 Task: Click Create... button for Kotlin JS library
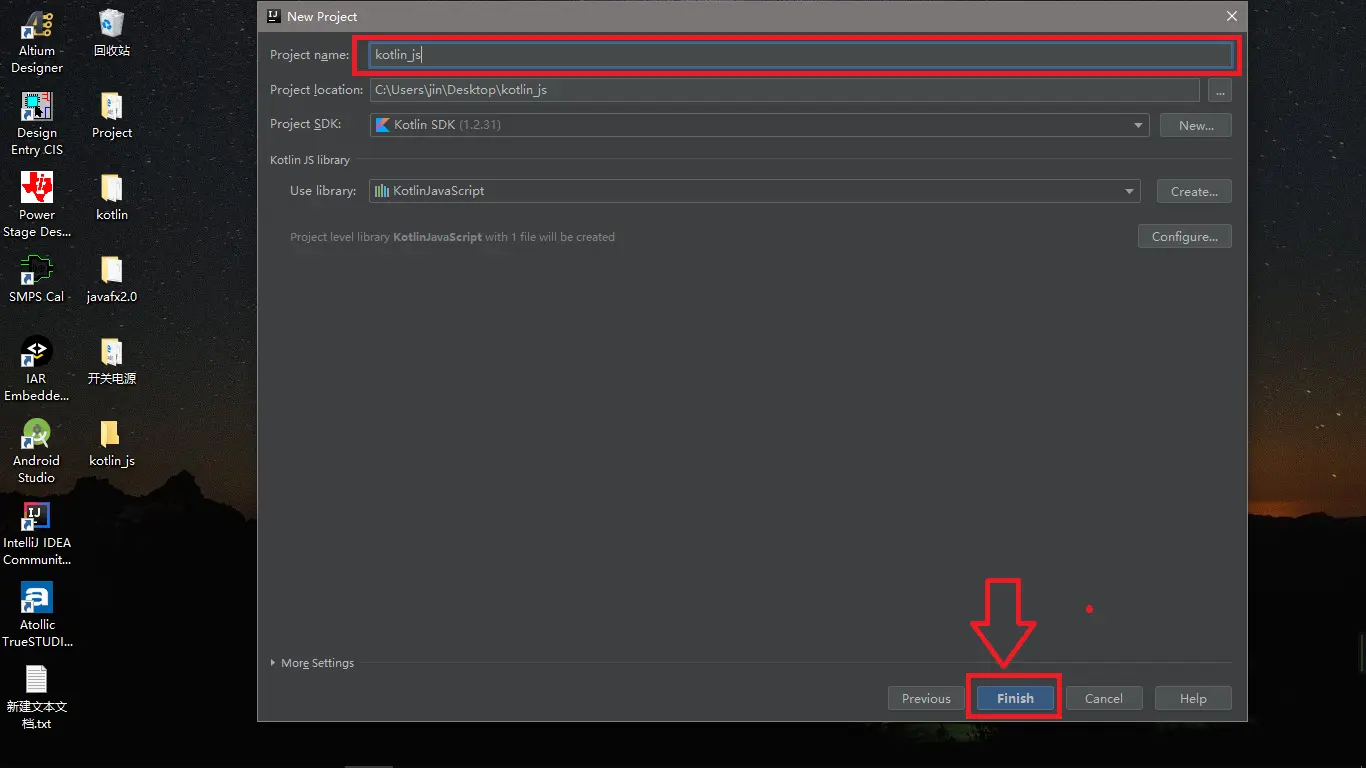[x=1194, y=191]
